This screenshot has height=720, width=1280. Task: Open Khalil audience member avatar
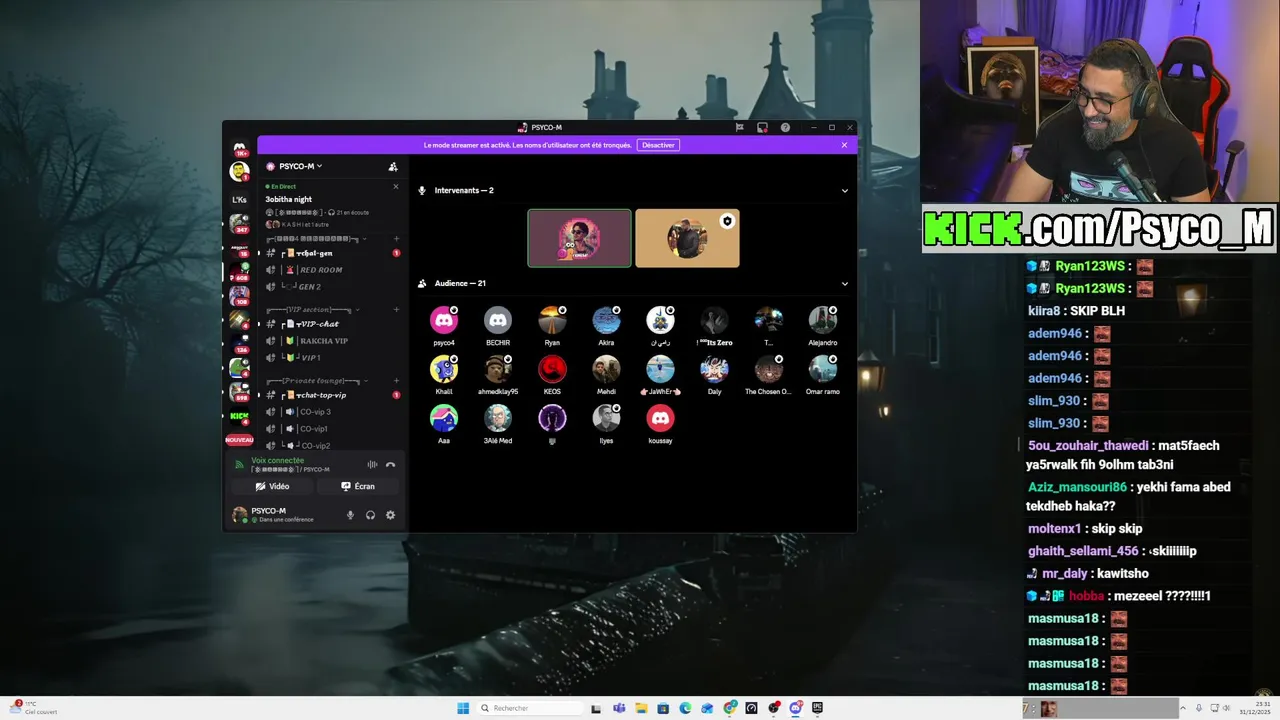coord(444,369)
